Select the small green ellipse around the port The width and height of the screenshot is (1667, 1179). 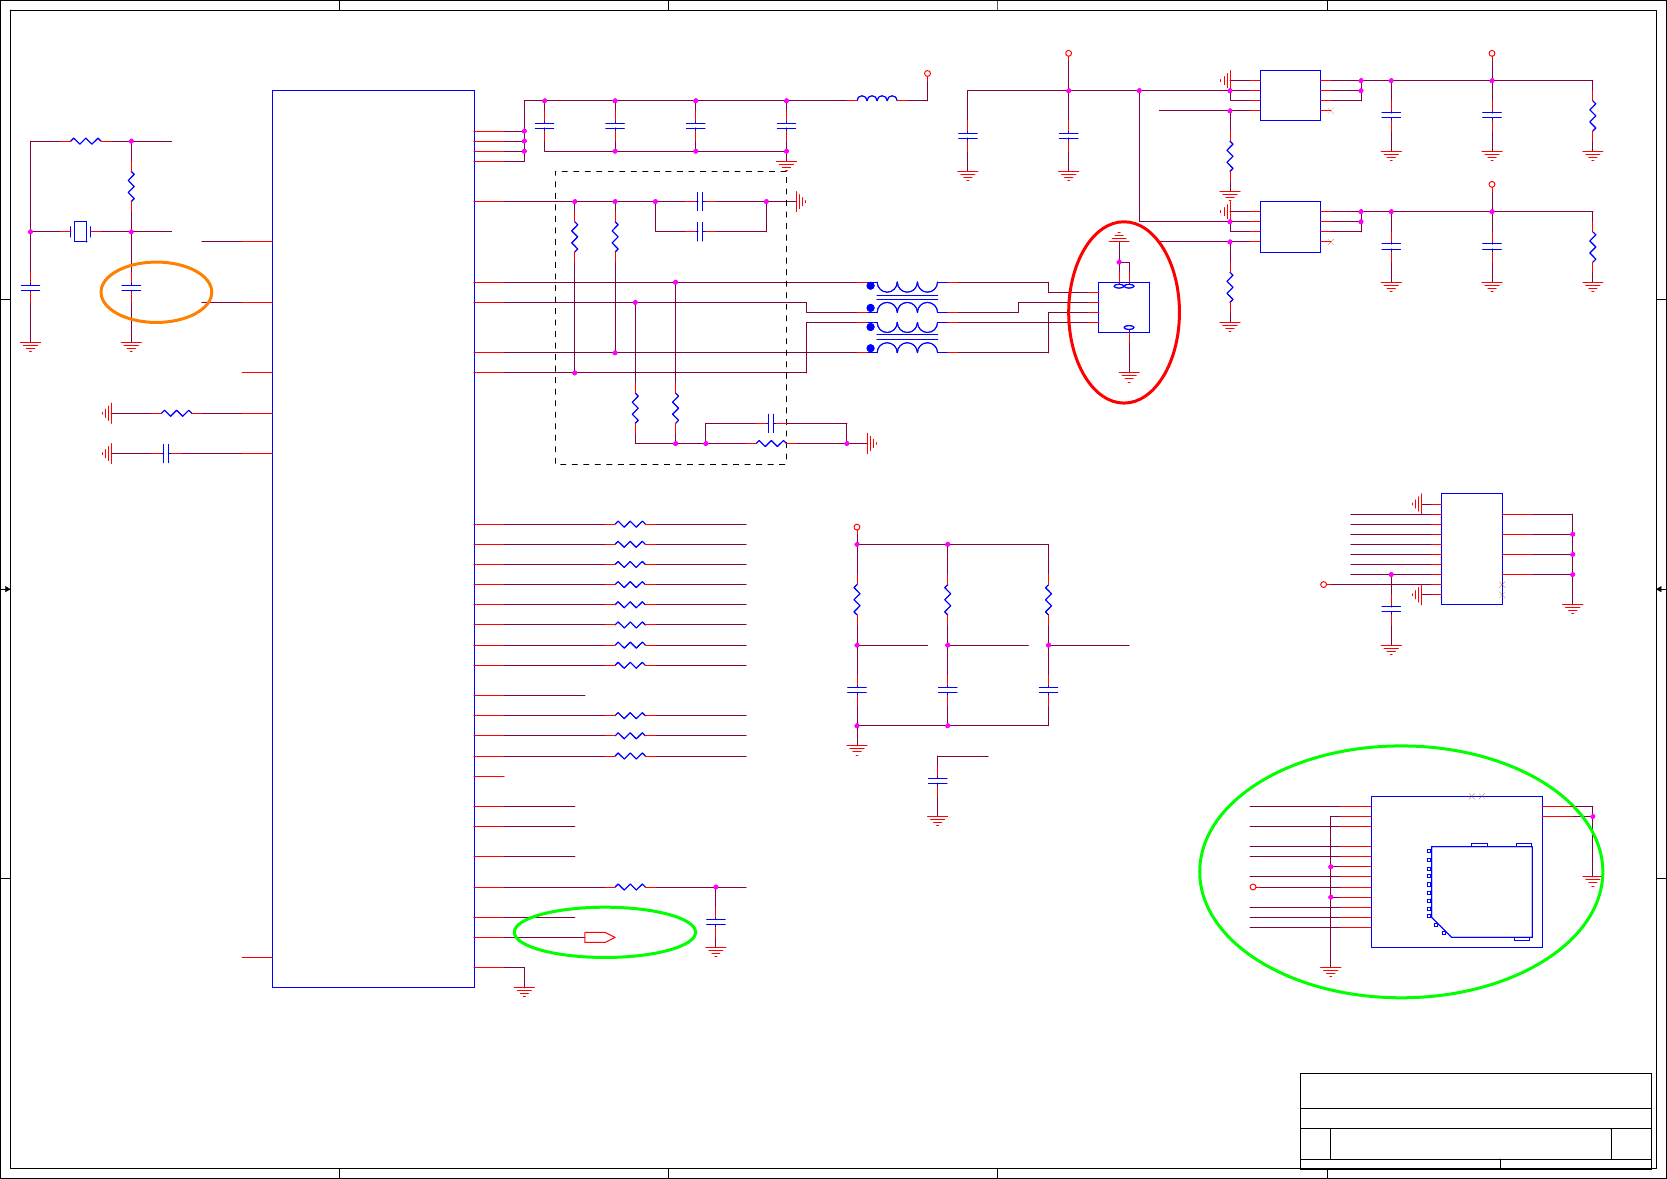pos(605,932)
